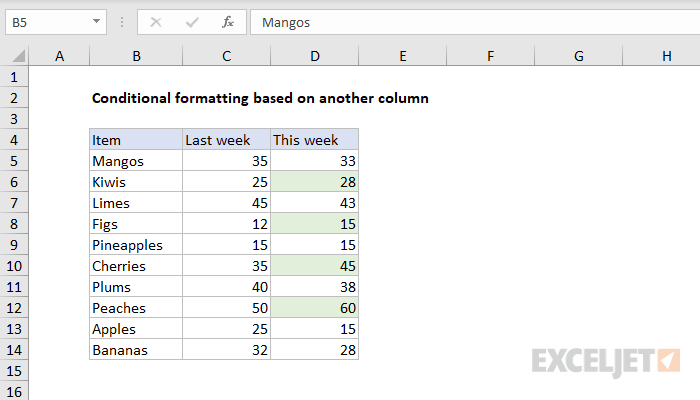
Task: Click the Item header cell
Action: point(136,140)
